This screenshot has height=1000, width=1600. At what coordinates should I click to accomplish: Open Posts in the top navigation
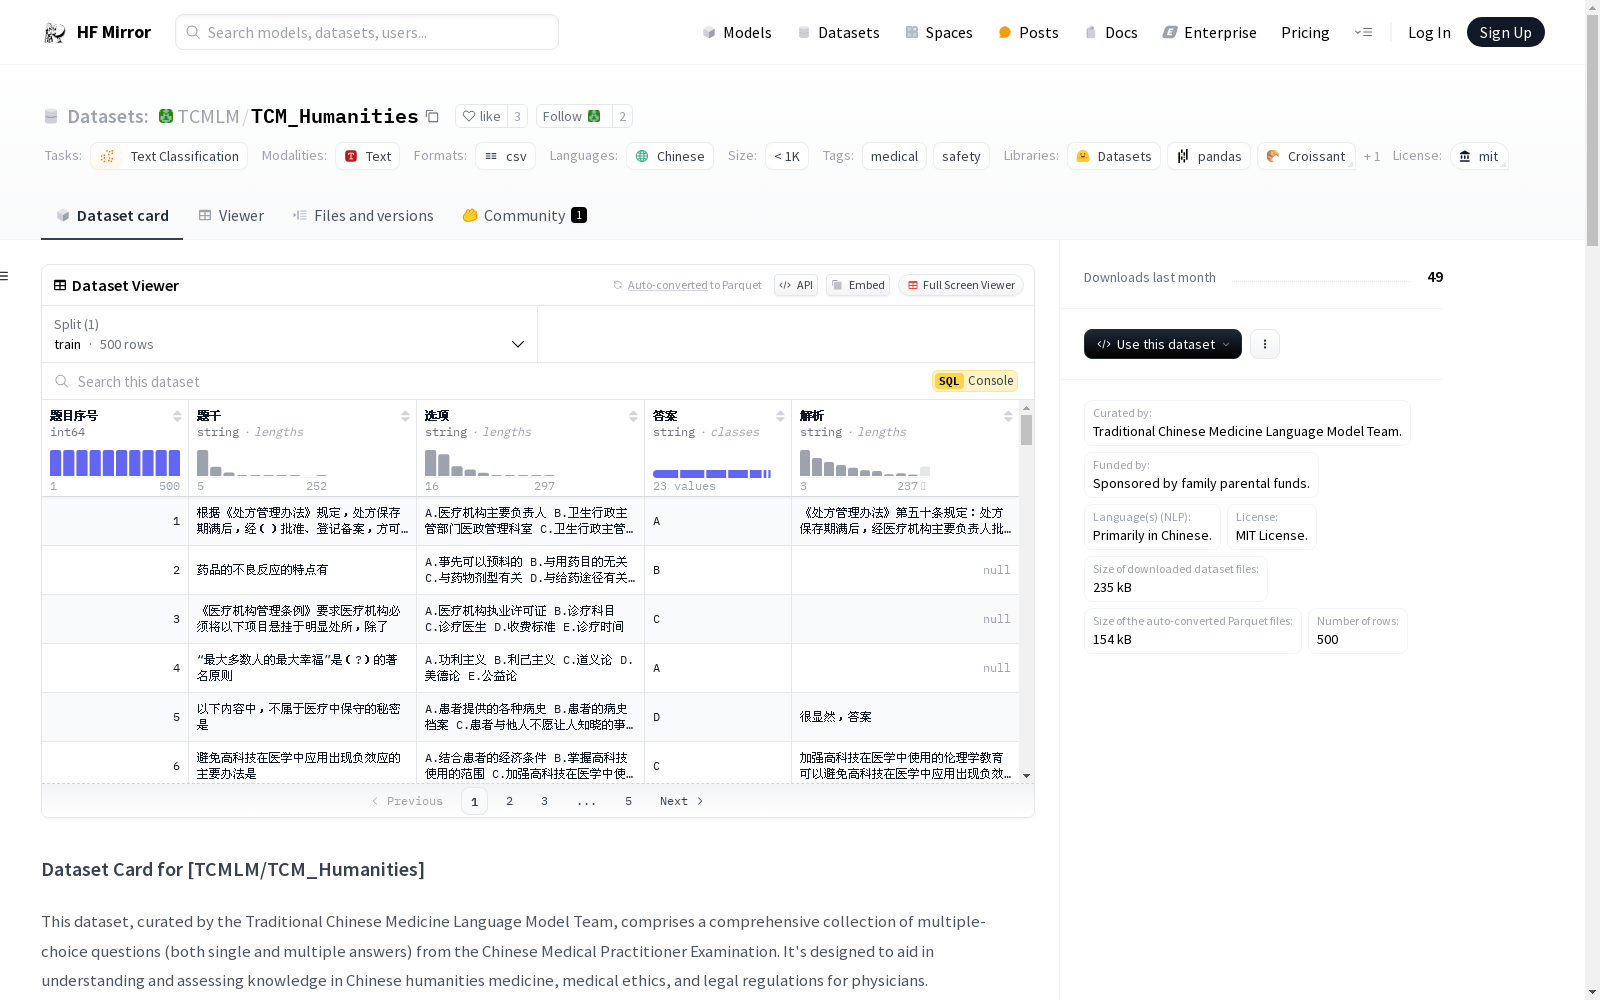coord(1028,33)
